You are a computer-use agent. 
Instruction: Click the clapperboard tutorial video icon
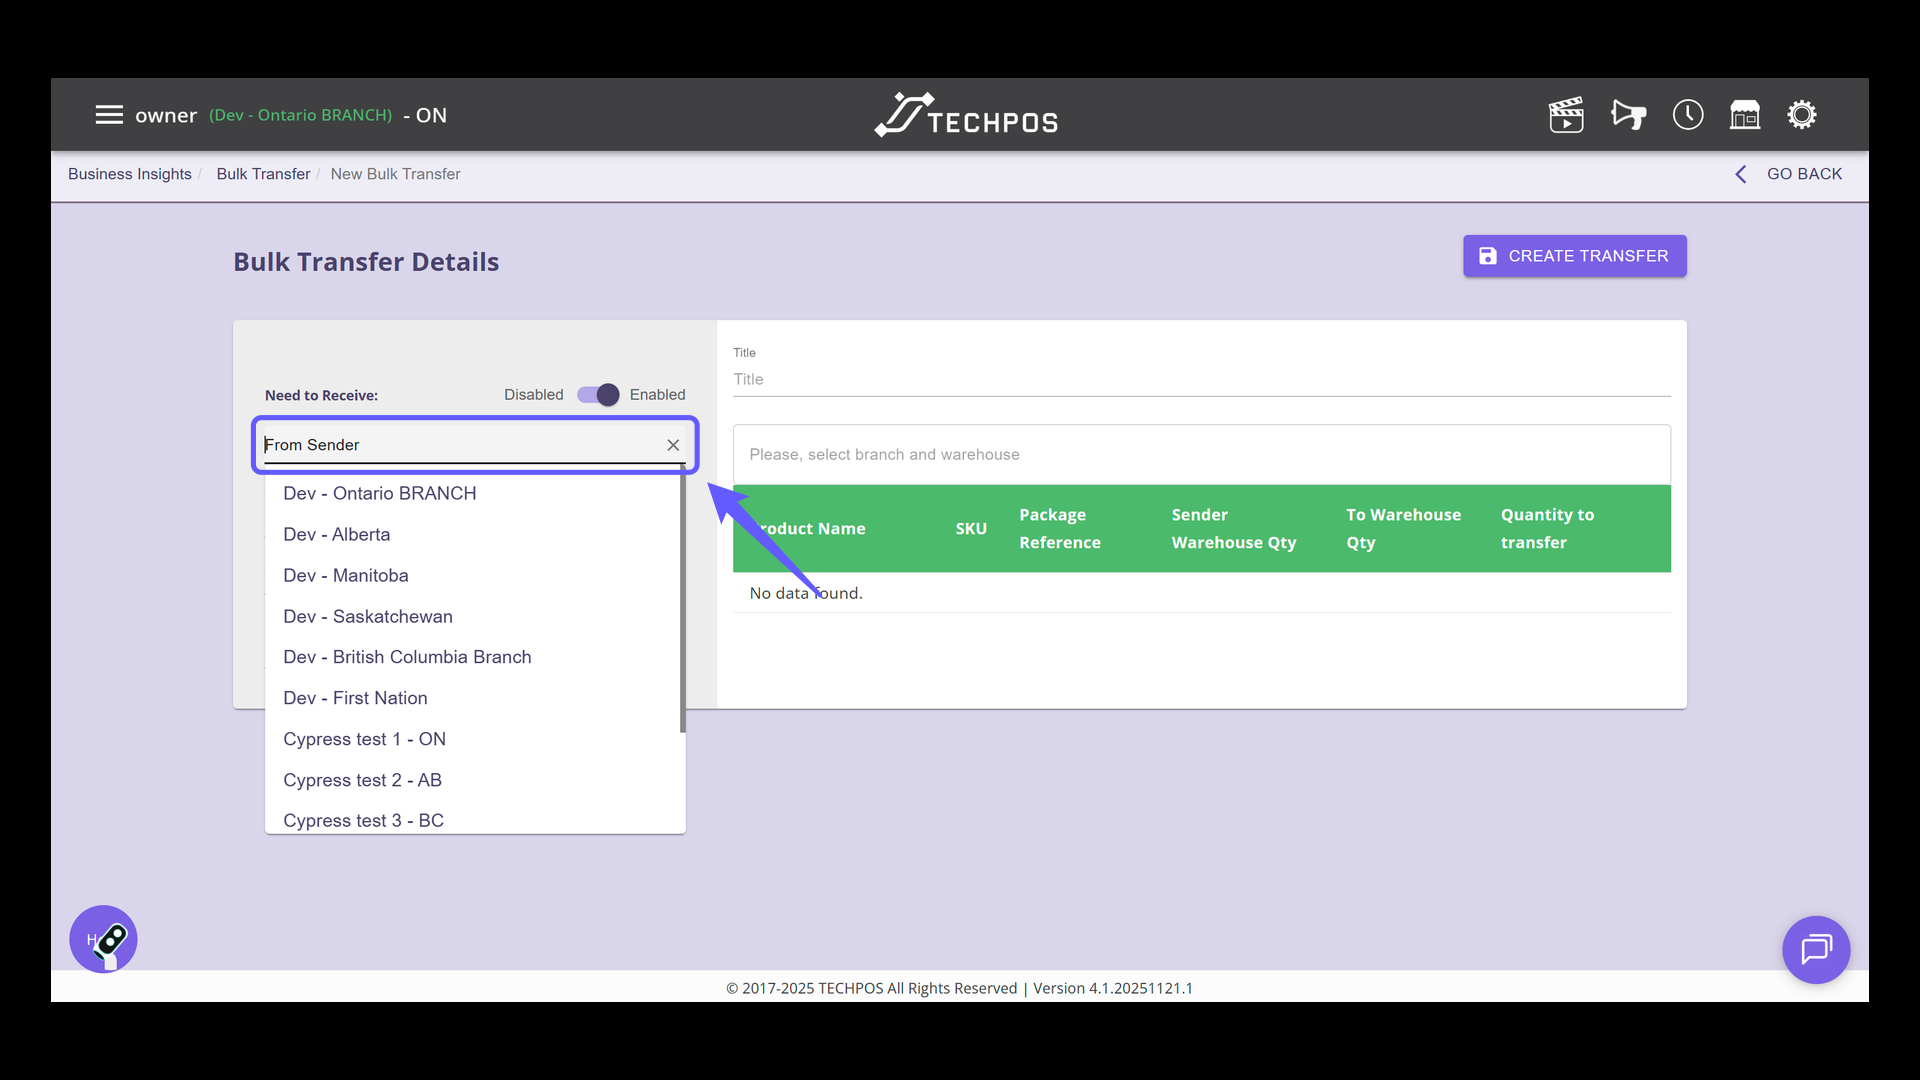[1566, 115]
